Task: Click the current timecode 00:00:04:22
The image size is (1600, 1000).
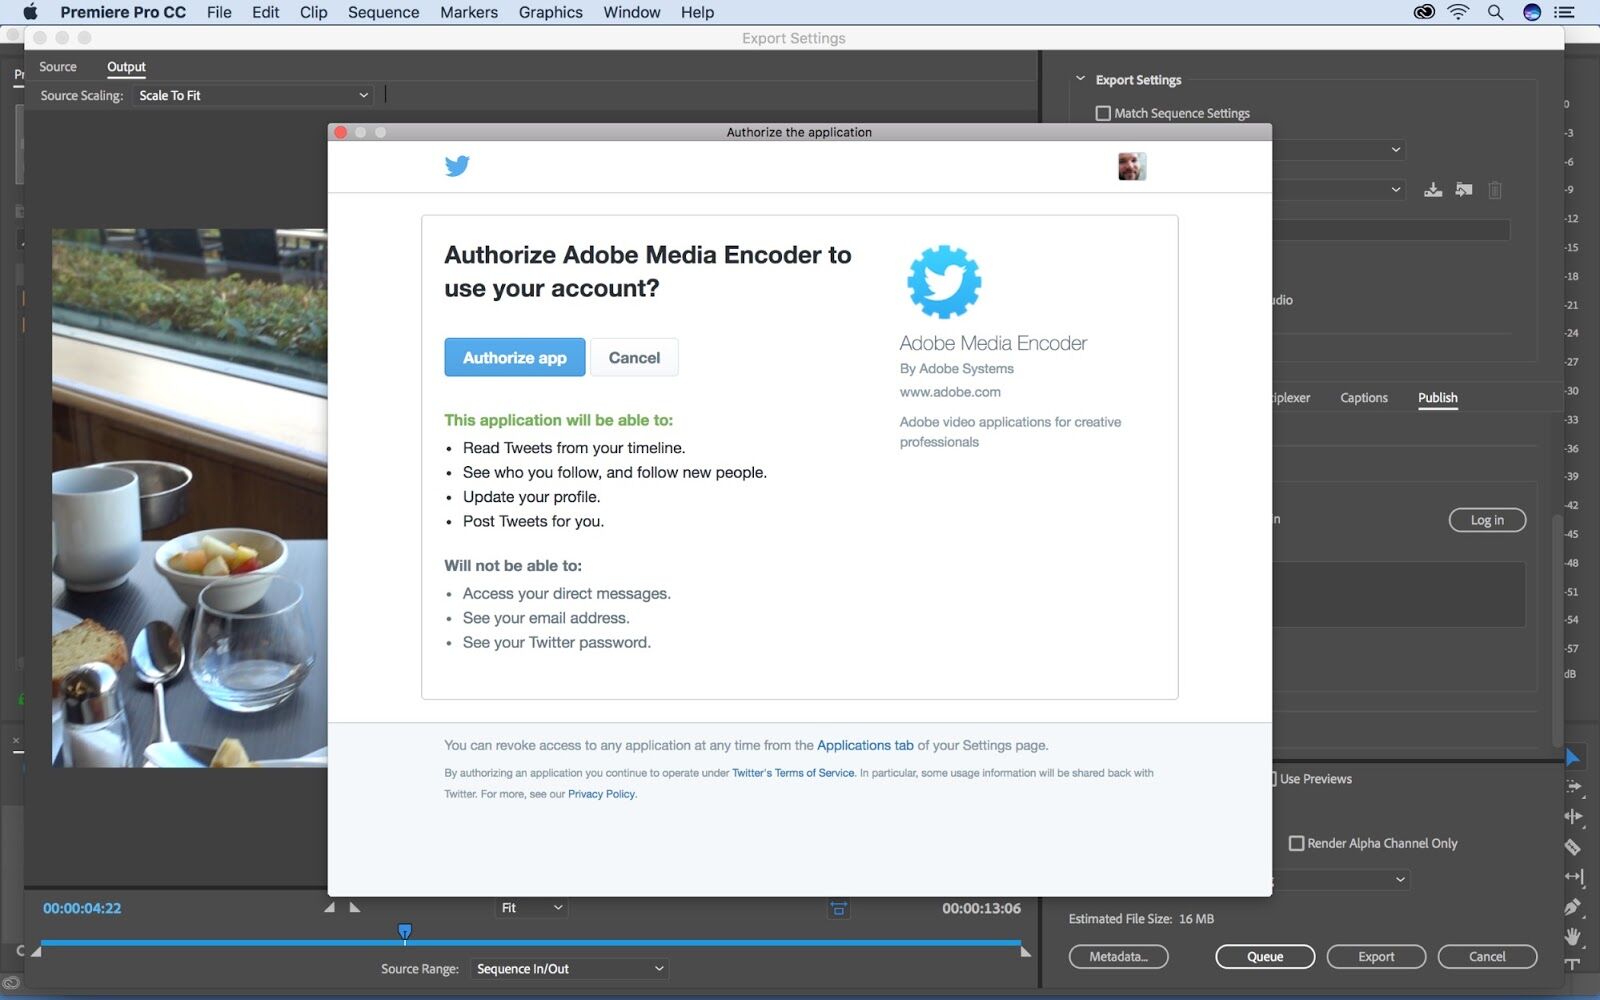Action: tap(82, 908)
